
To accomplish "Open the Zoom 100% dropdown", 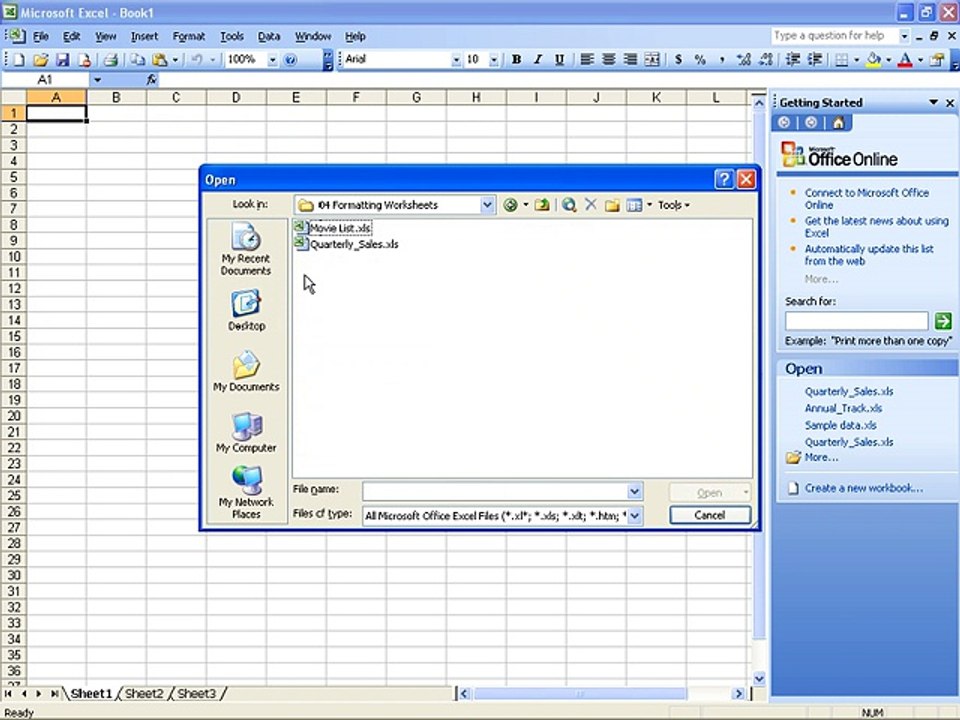I will click(272, 59).
